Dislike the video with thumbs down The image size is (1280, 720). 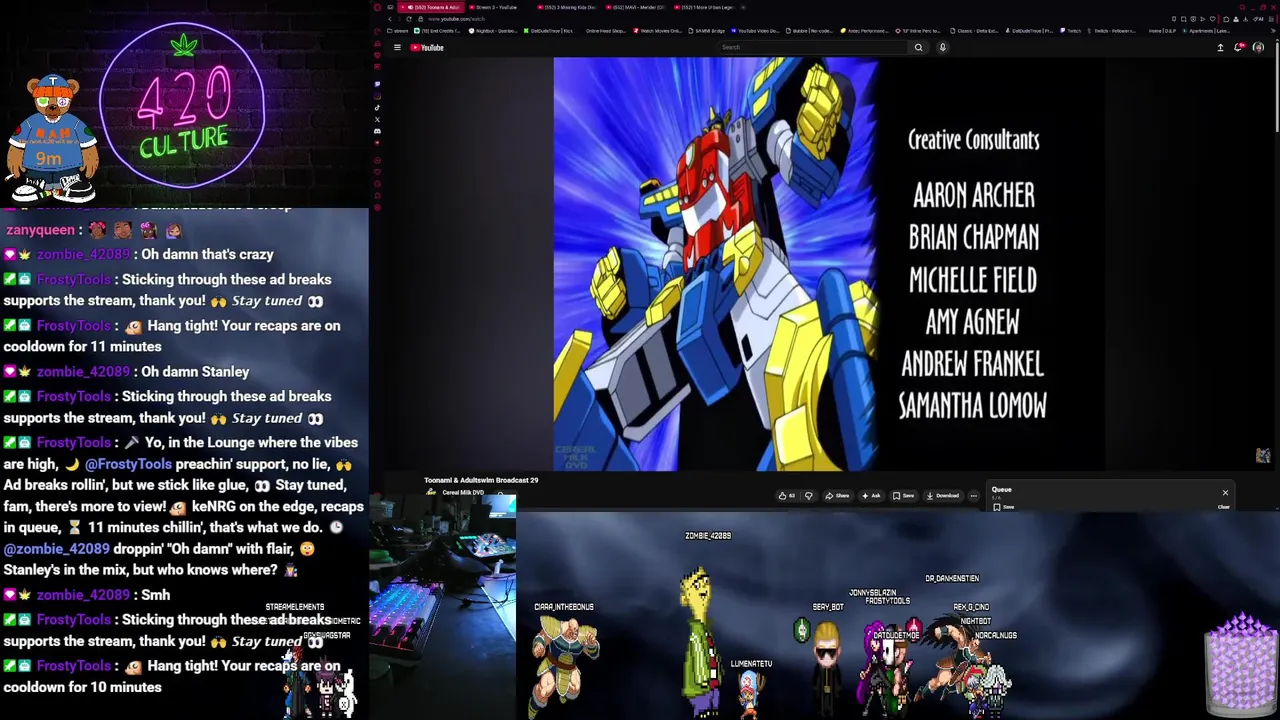pos(809,495)
